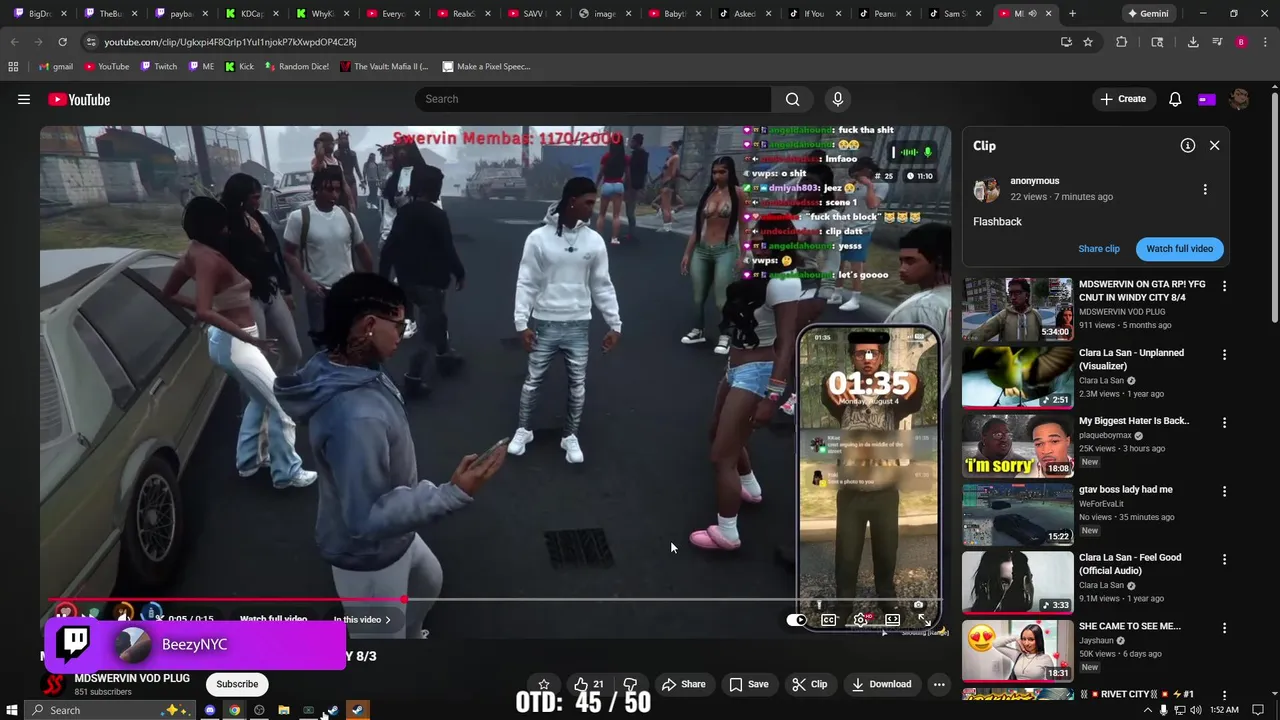Save the video to a playlist
This screenshot has width=1280, height=720.
click(749, 684)
